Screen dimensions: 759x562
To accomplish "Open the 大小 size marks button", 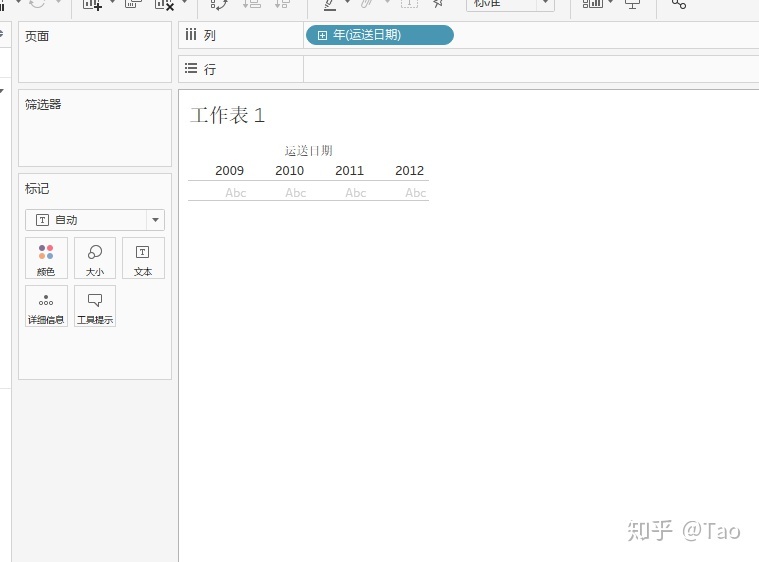I will pyautogui.click(x=94, y=258).
